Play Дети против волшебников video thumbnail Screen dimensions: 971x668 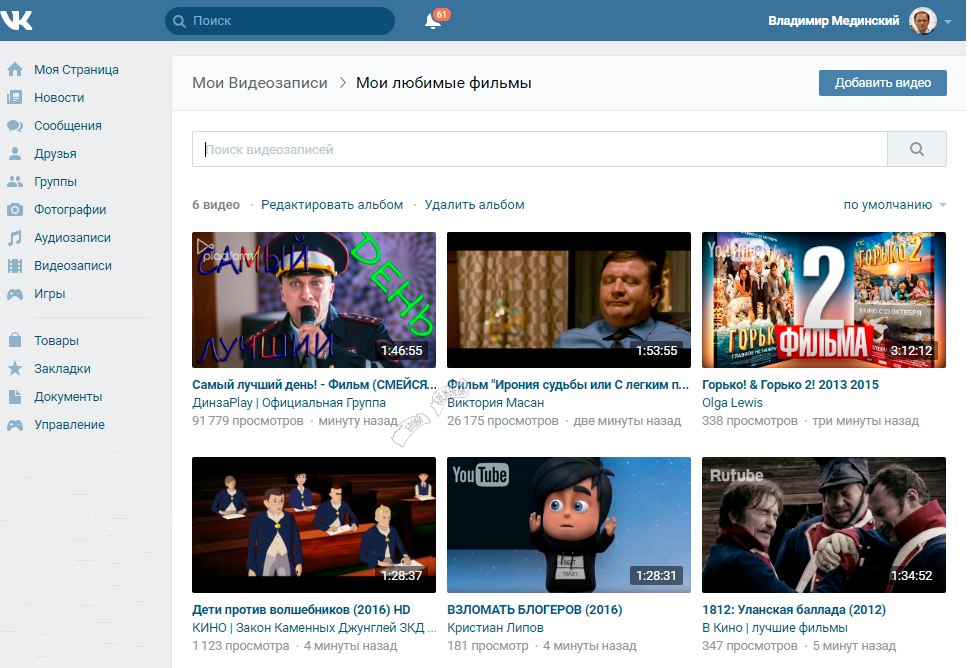314,525
